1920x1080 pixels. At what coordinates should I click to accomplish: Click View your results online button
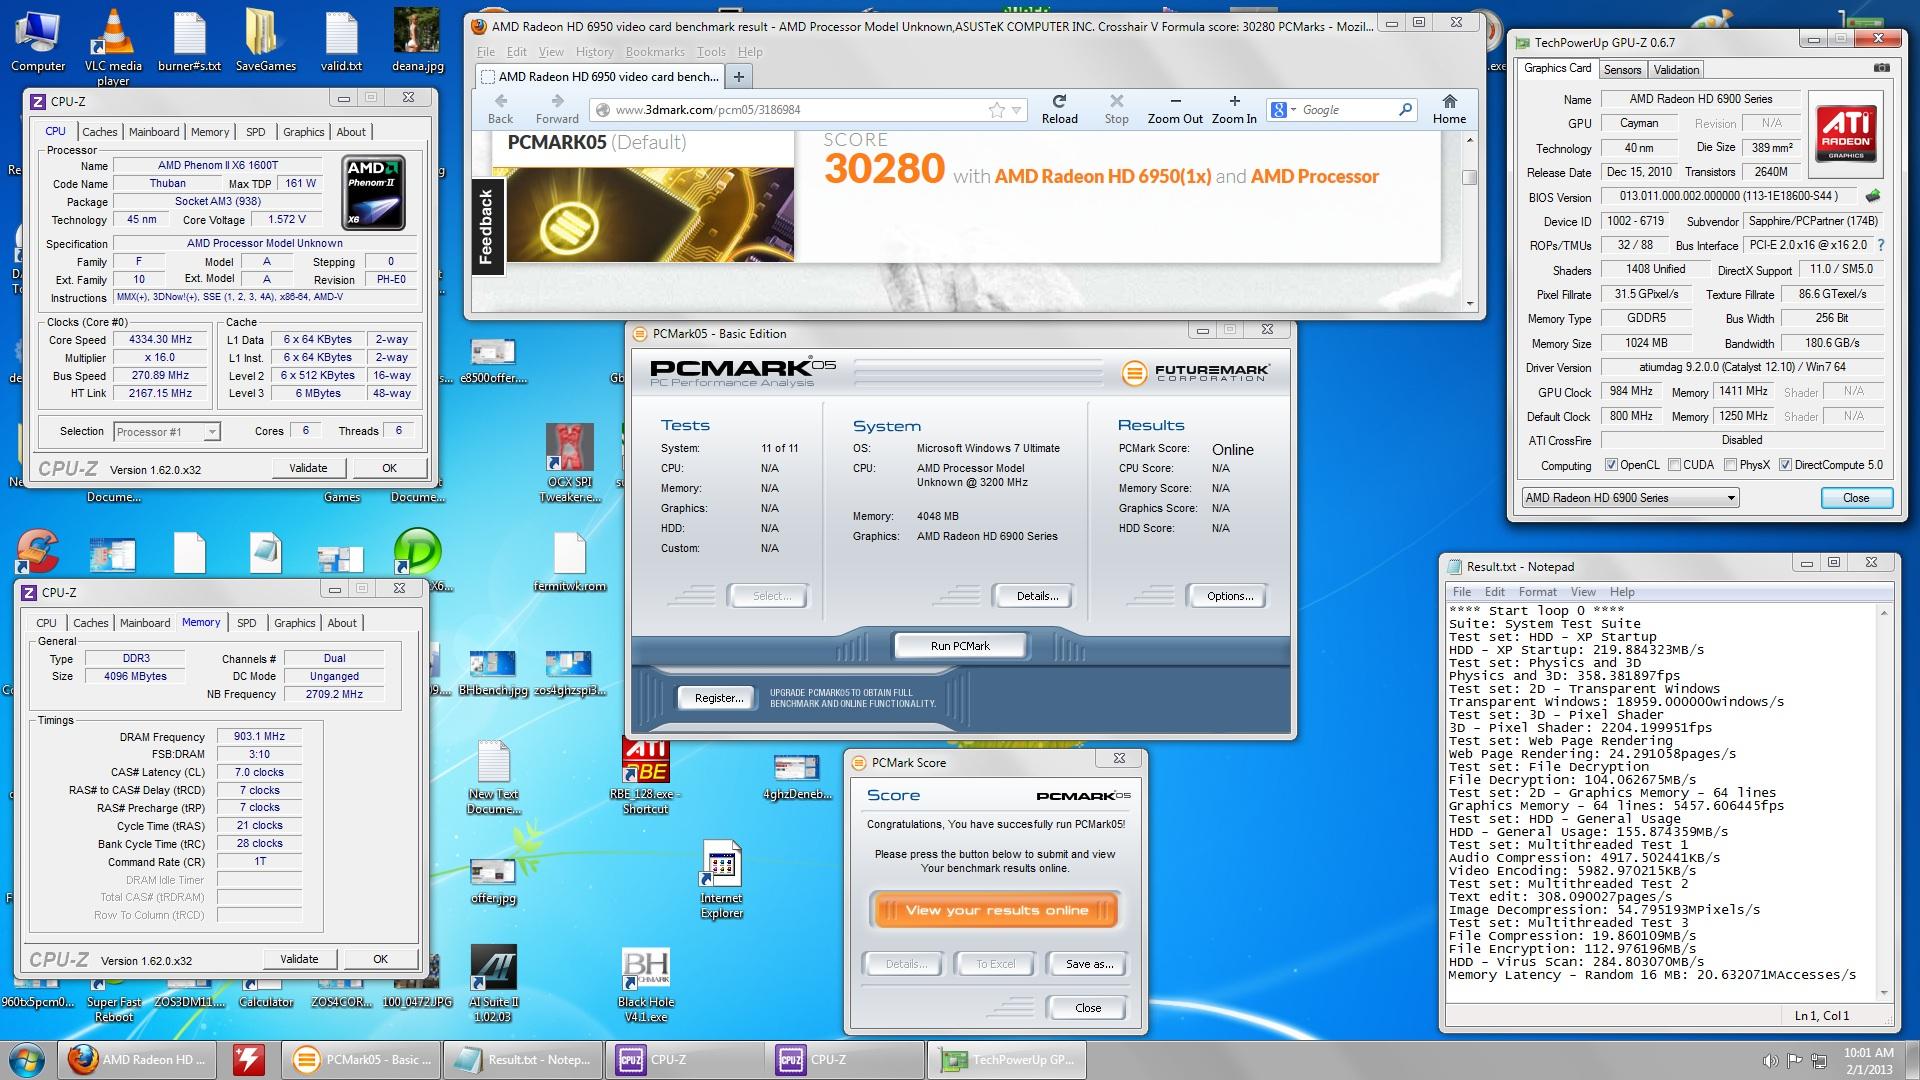996,911
